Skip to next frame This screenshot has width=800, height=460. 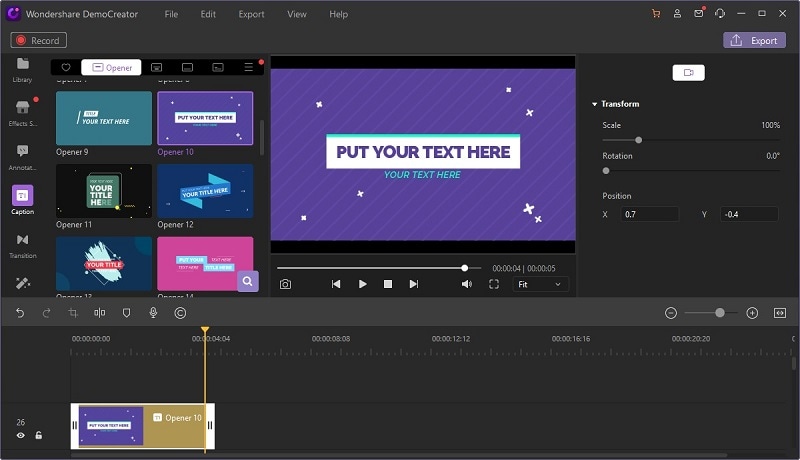click(x=414, y=284)
